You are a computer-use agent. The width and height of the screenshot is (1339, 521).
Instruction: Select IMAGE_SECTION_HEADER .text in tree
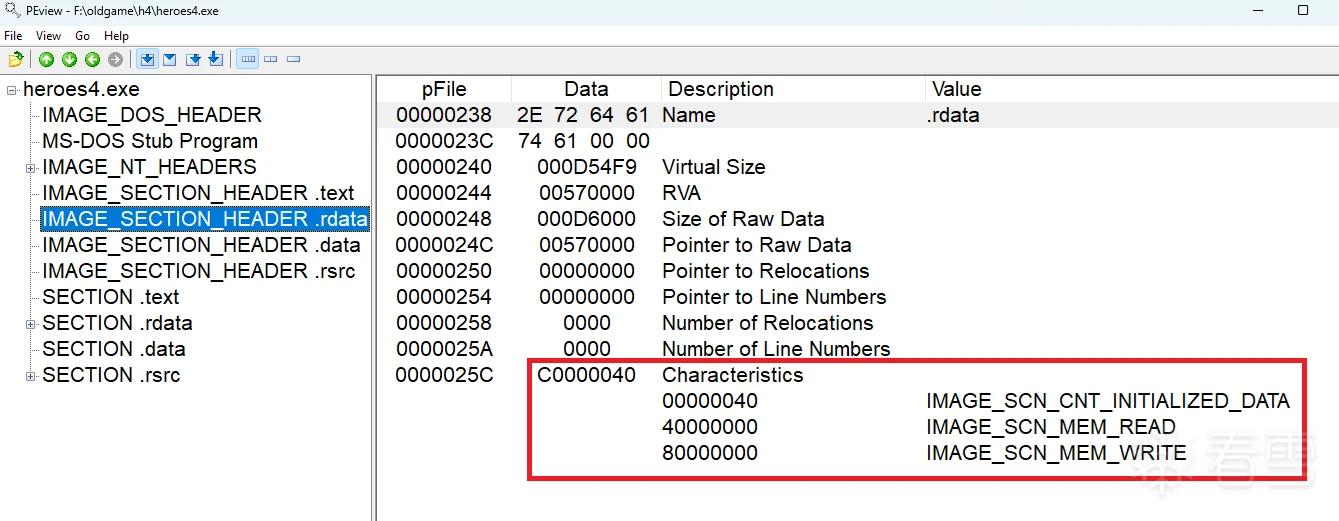click(198, 193)
